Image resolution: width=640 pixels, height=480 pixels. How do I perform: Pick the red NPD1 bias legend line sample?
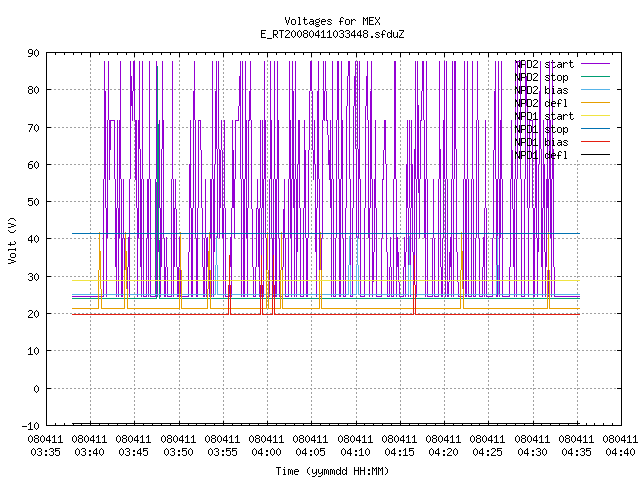(595, 142)
